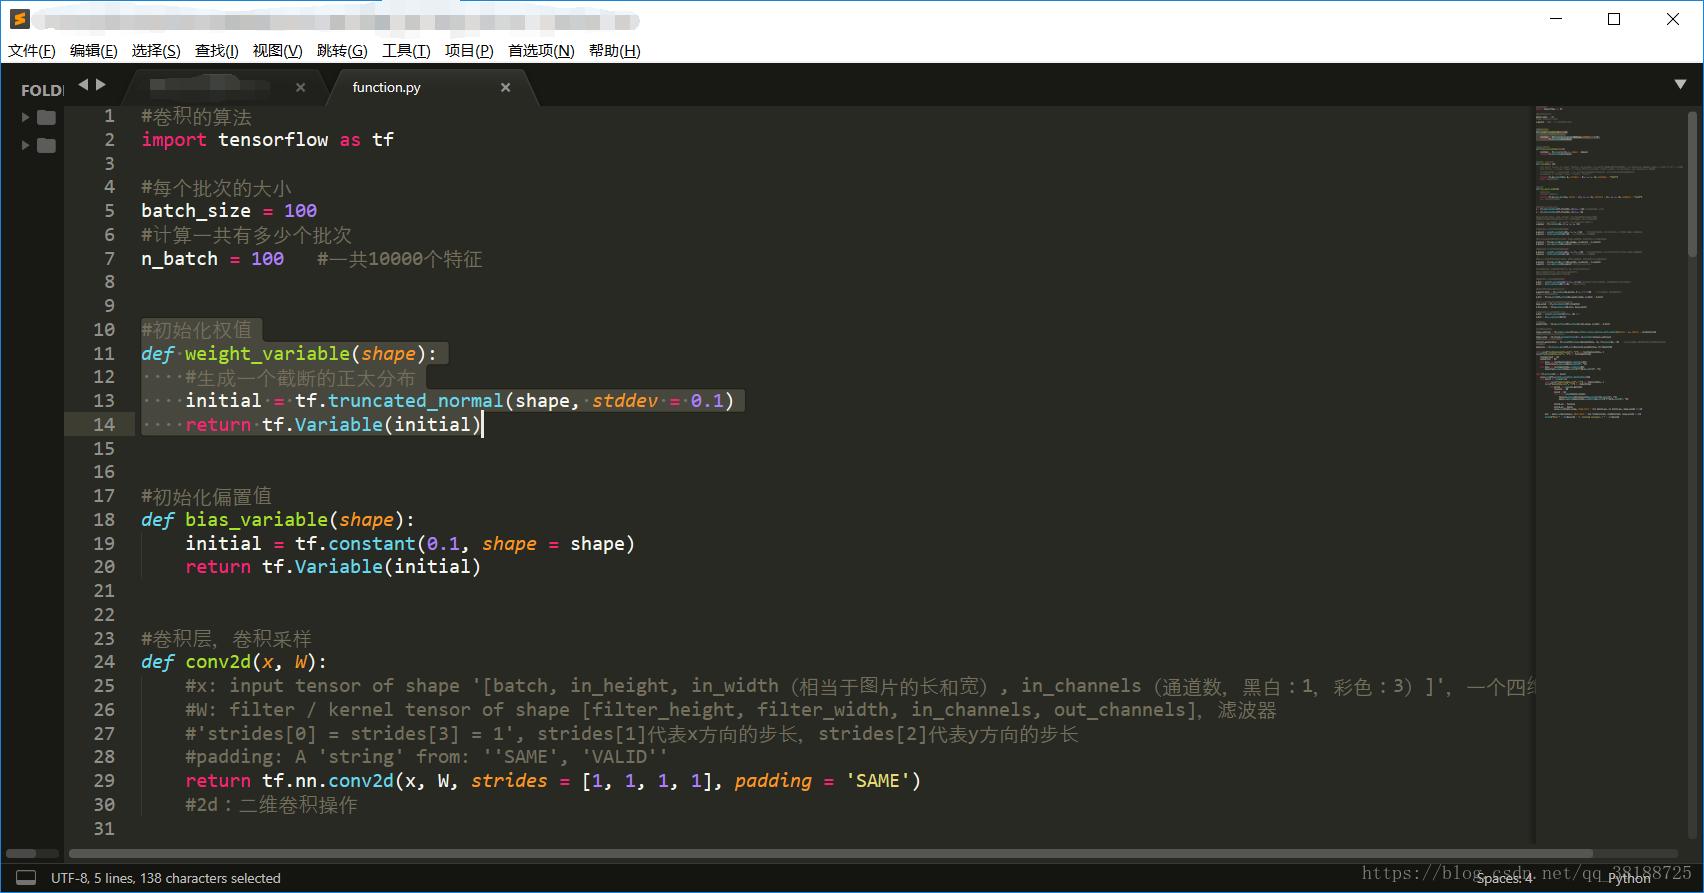
Task: Minimize the Sublime Text window
Action: 1556,19
